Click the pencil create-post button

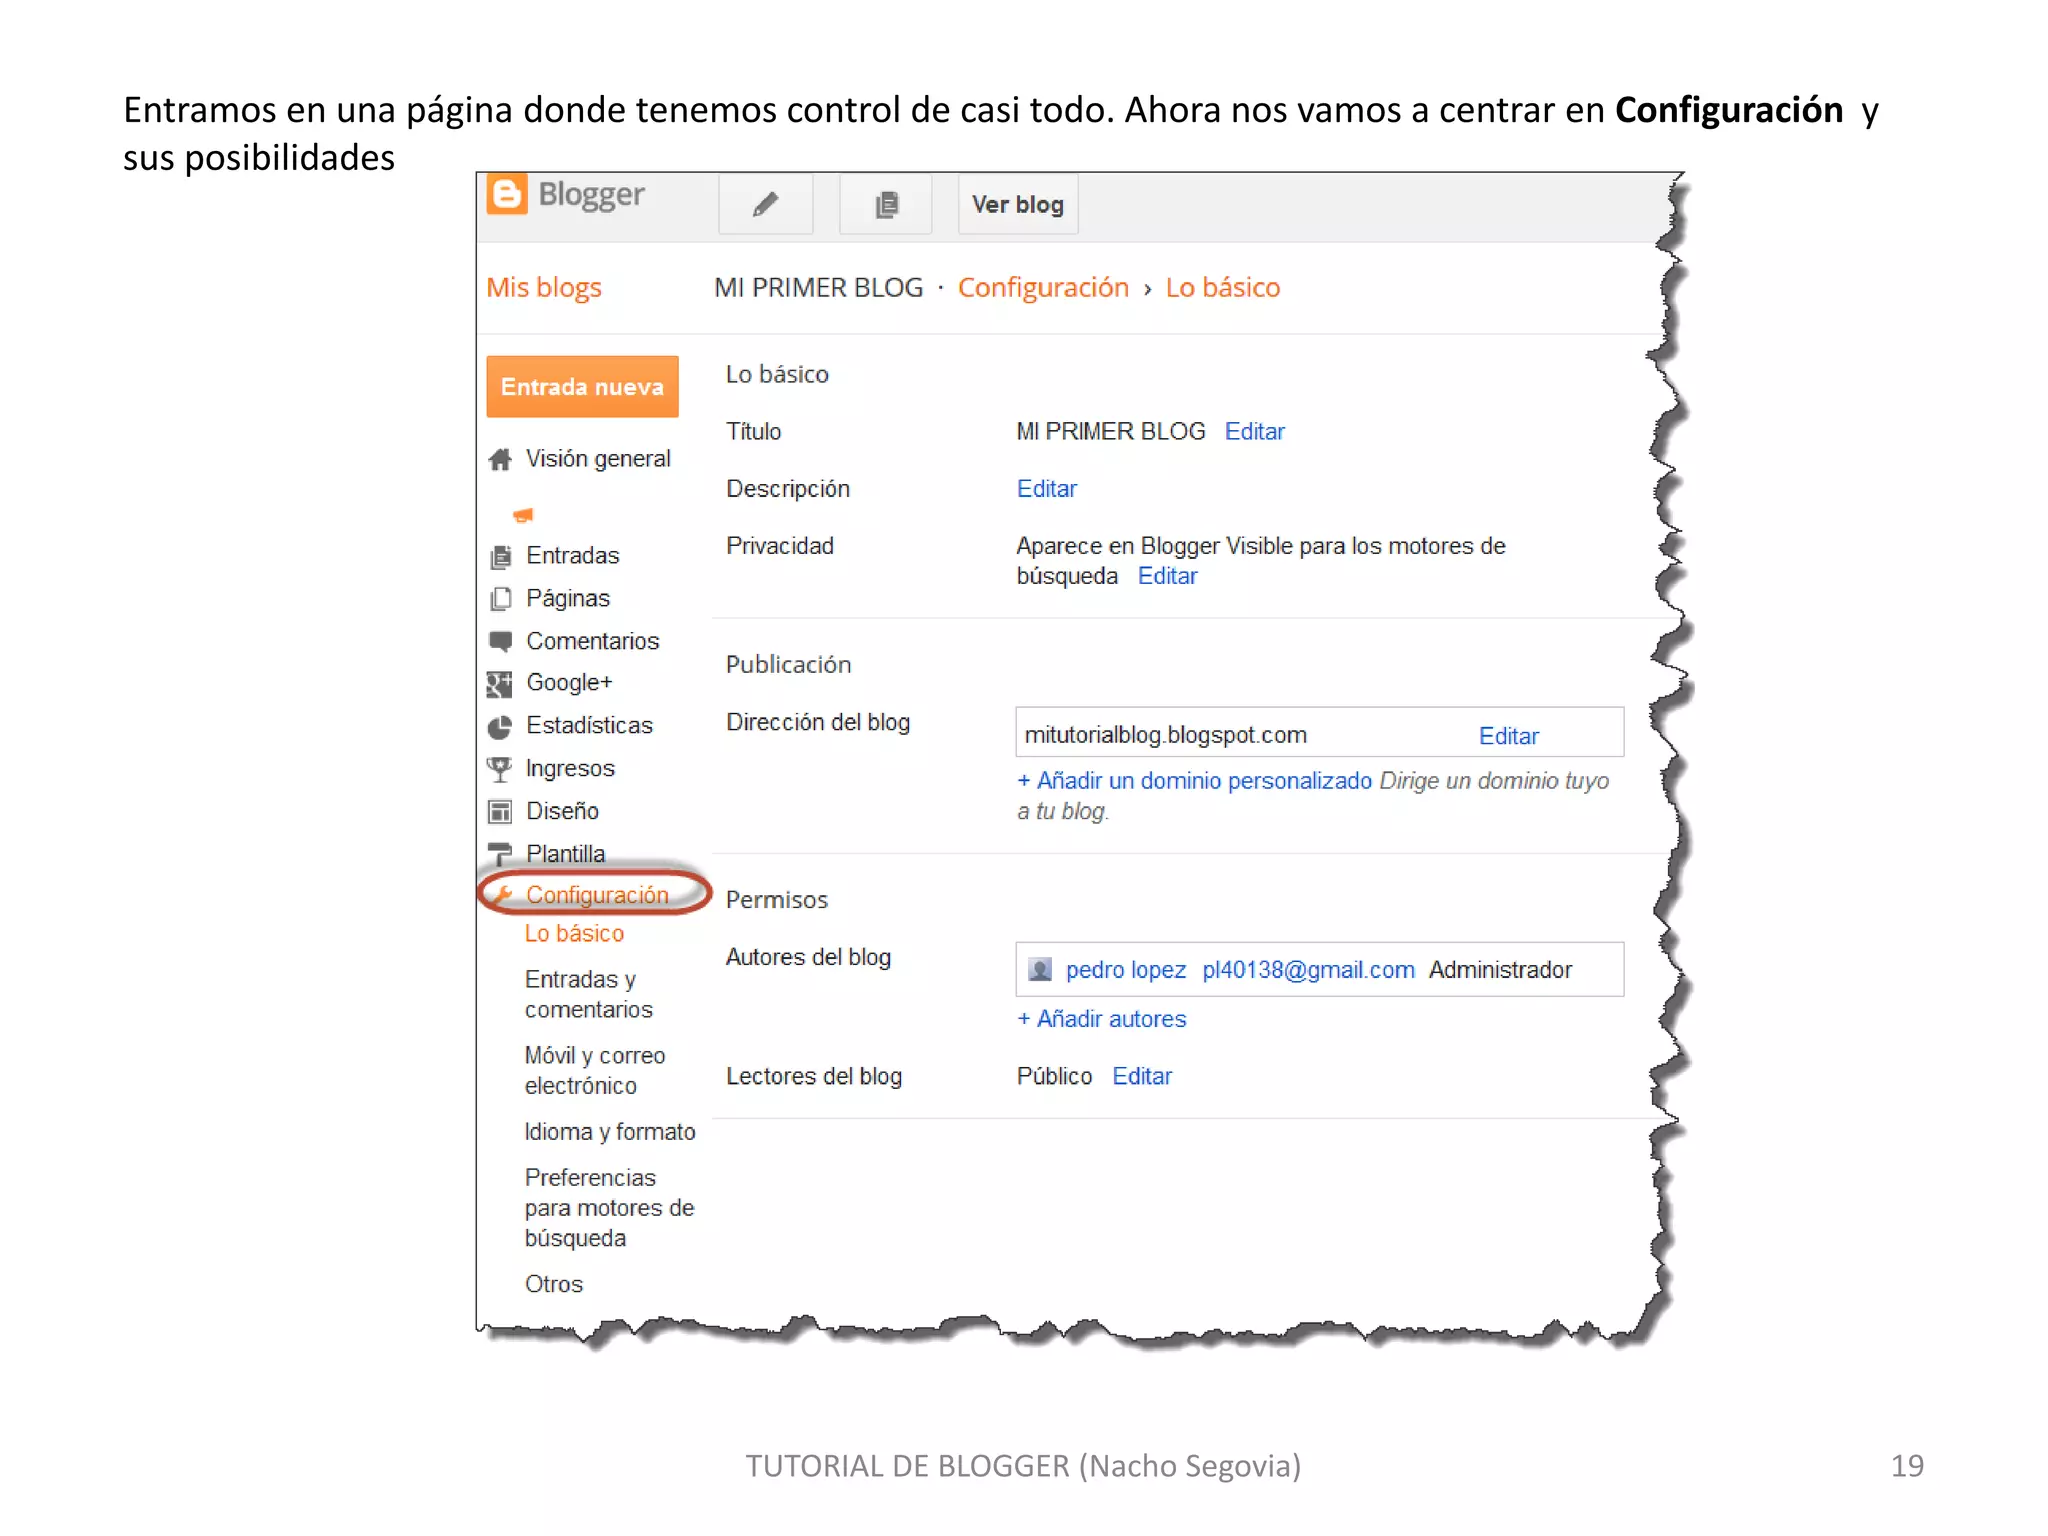pyautogui.click(x=765, y=204)
